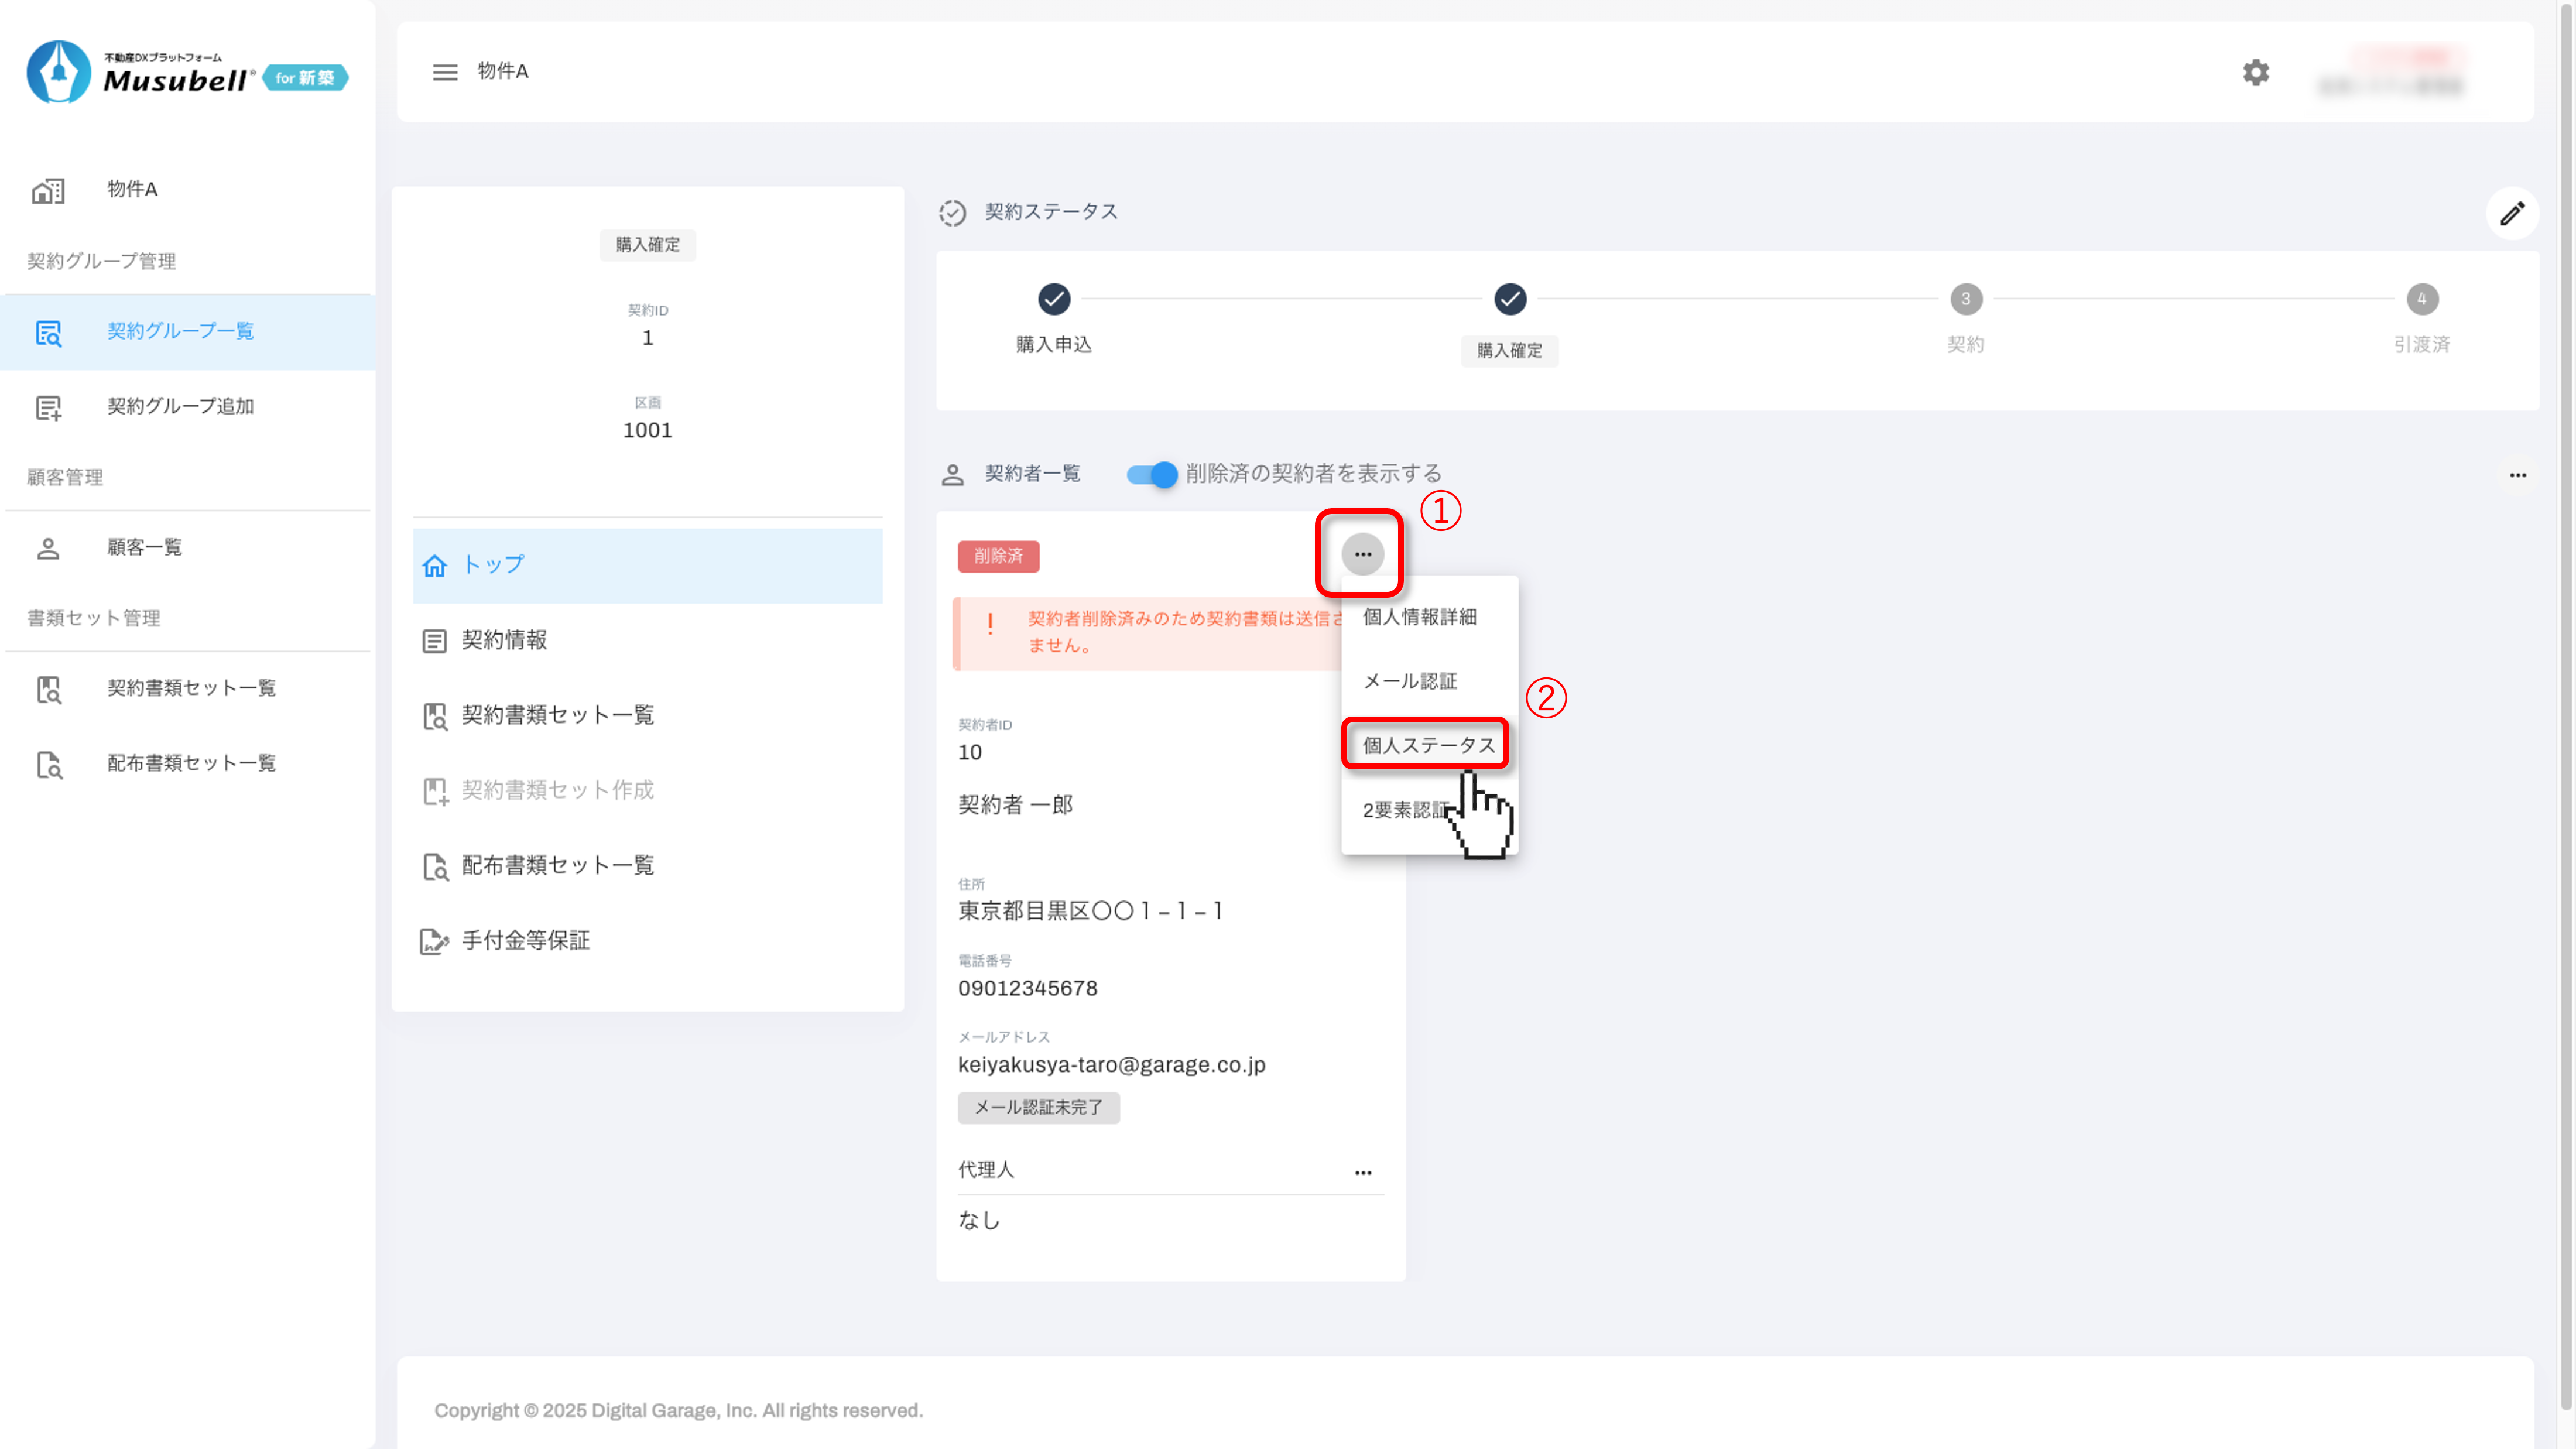
Task: Click the 契約 step 3 circle
Action: point(1965,299)
